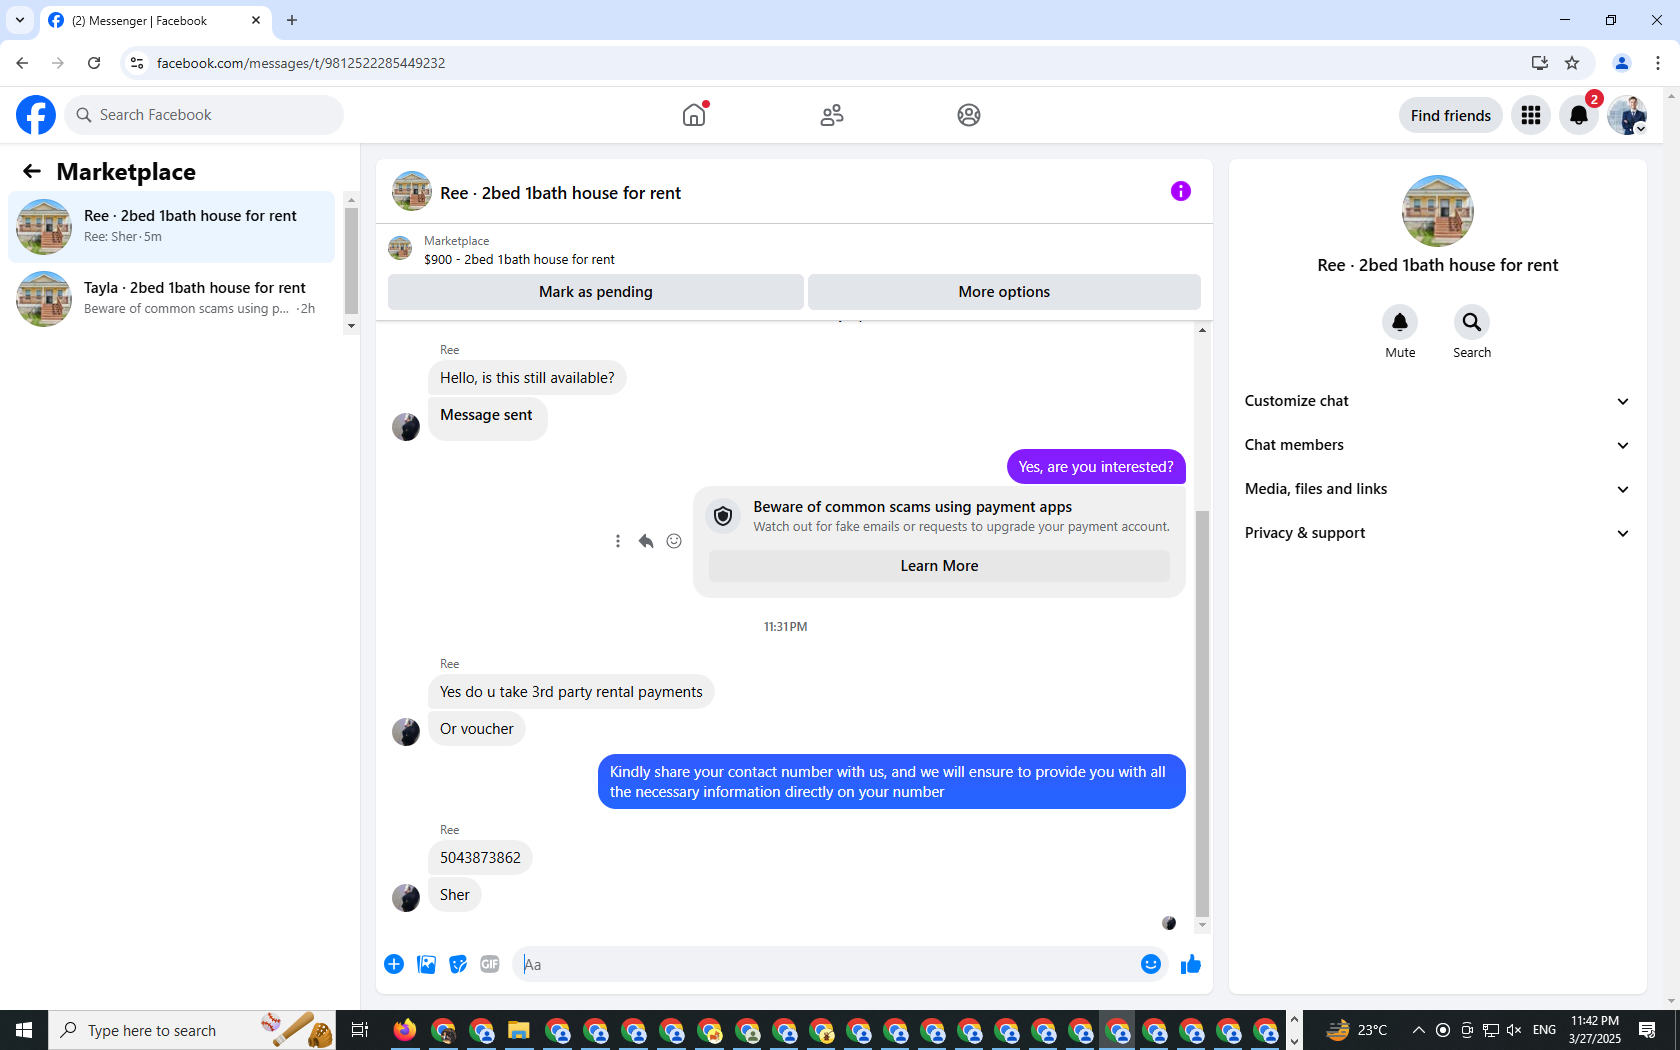This screenshot has height=1050, width=1680.
Task: Bookmark this page with the star icon
Action: 1572,63
